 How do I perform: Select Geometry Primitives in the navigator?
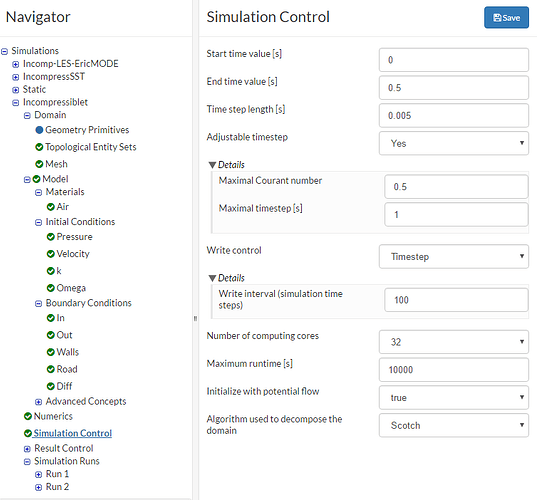point(87,130)
